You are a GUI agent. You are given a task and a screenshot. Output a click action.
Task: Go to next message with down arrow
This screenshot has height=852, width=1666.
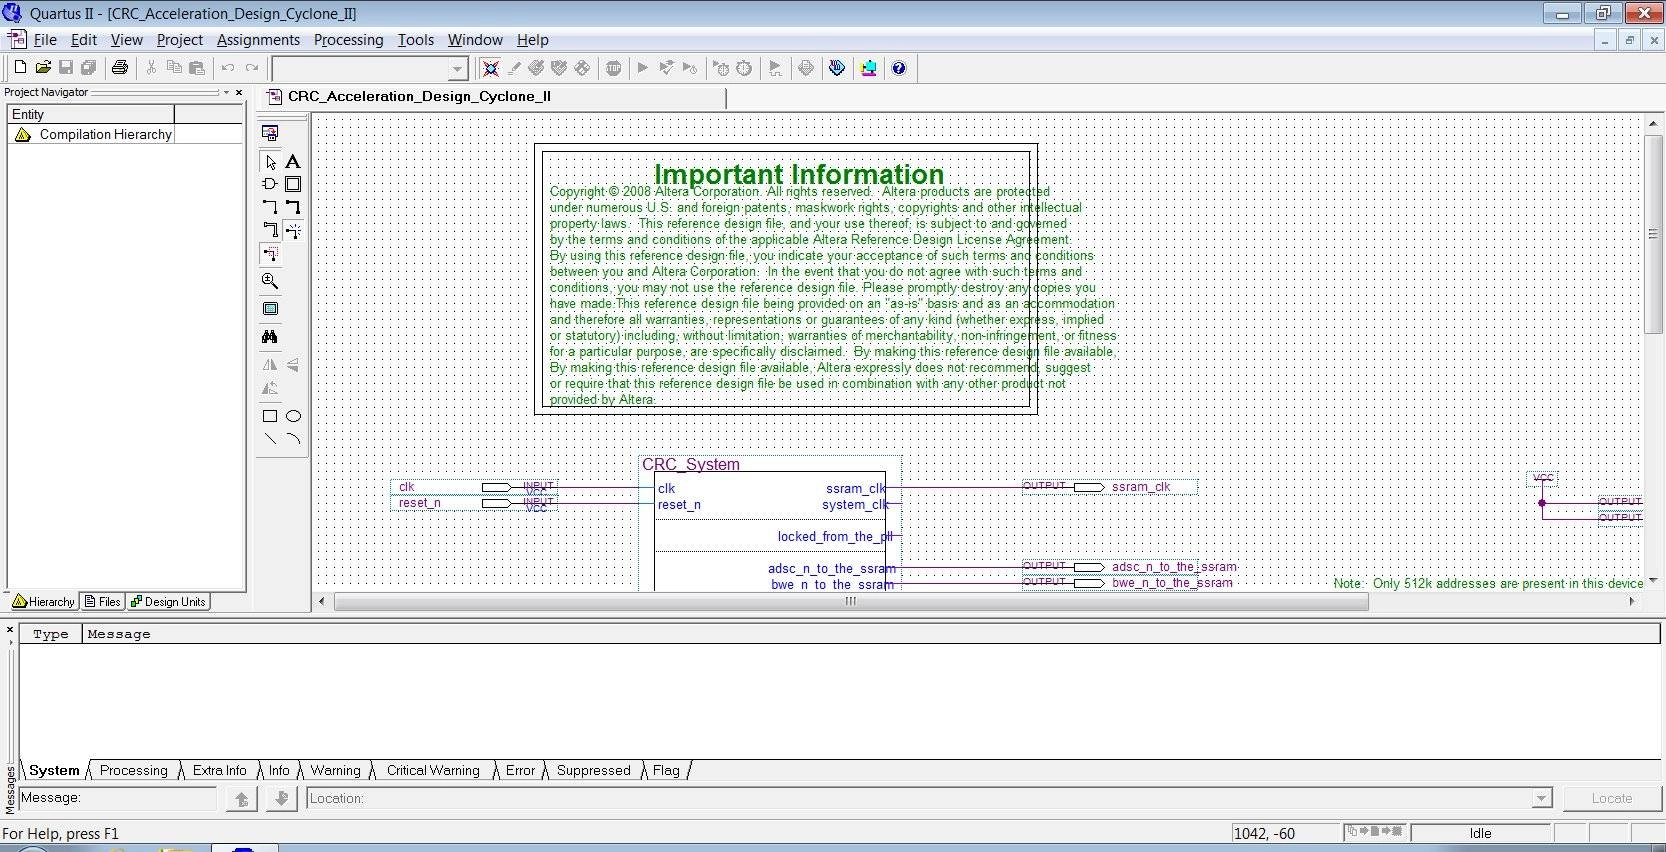click(282, 798)
